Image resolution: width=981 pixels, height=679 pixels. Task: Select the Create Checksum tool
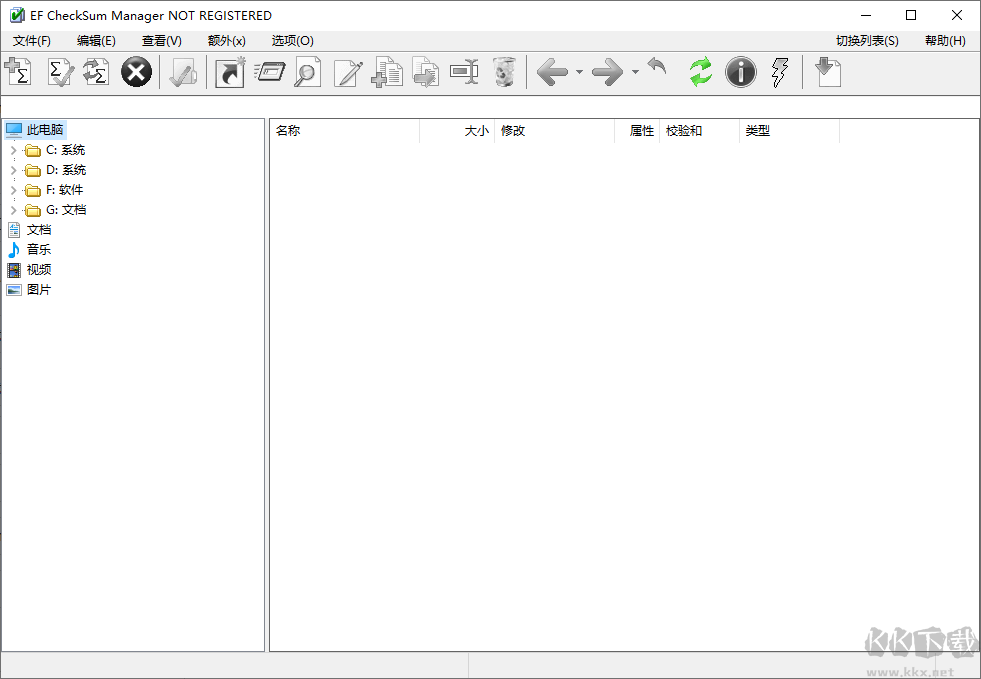(18, 72)
